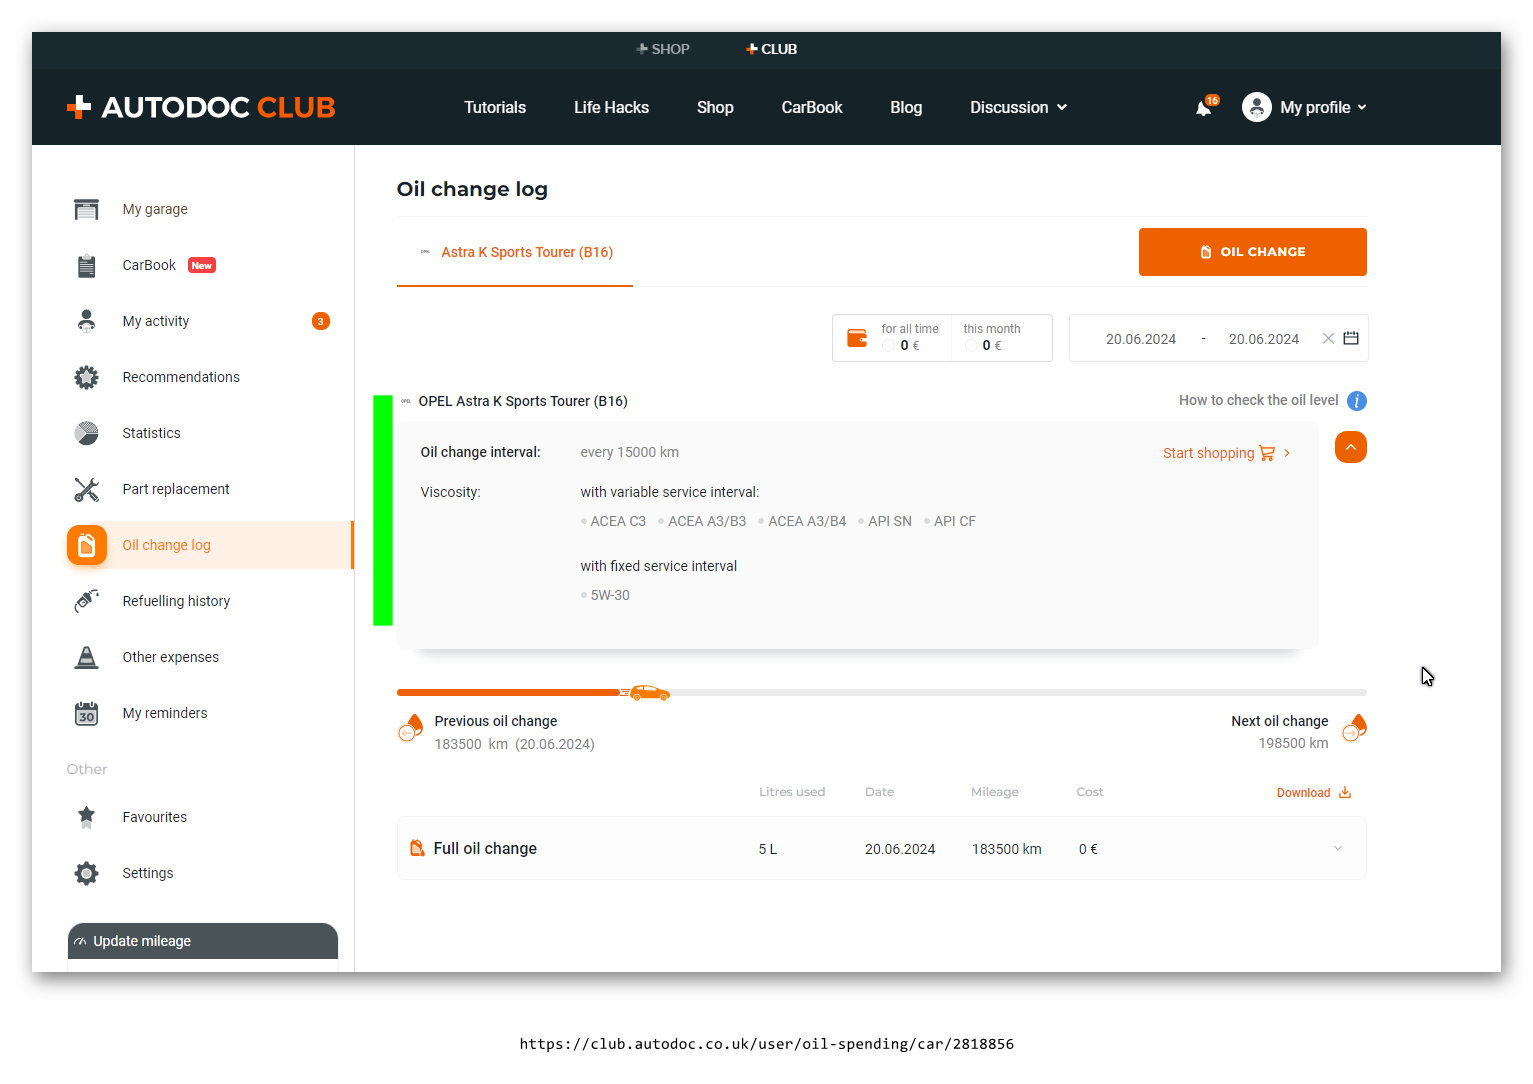Click the Other expenses cone icon
This screenshot has height=1084, width=1533.
click(x=87, y=657)
